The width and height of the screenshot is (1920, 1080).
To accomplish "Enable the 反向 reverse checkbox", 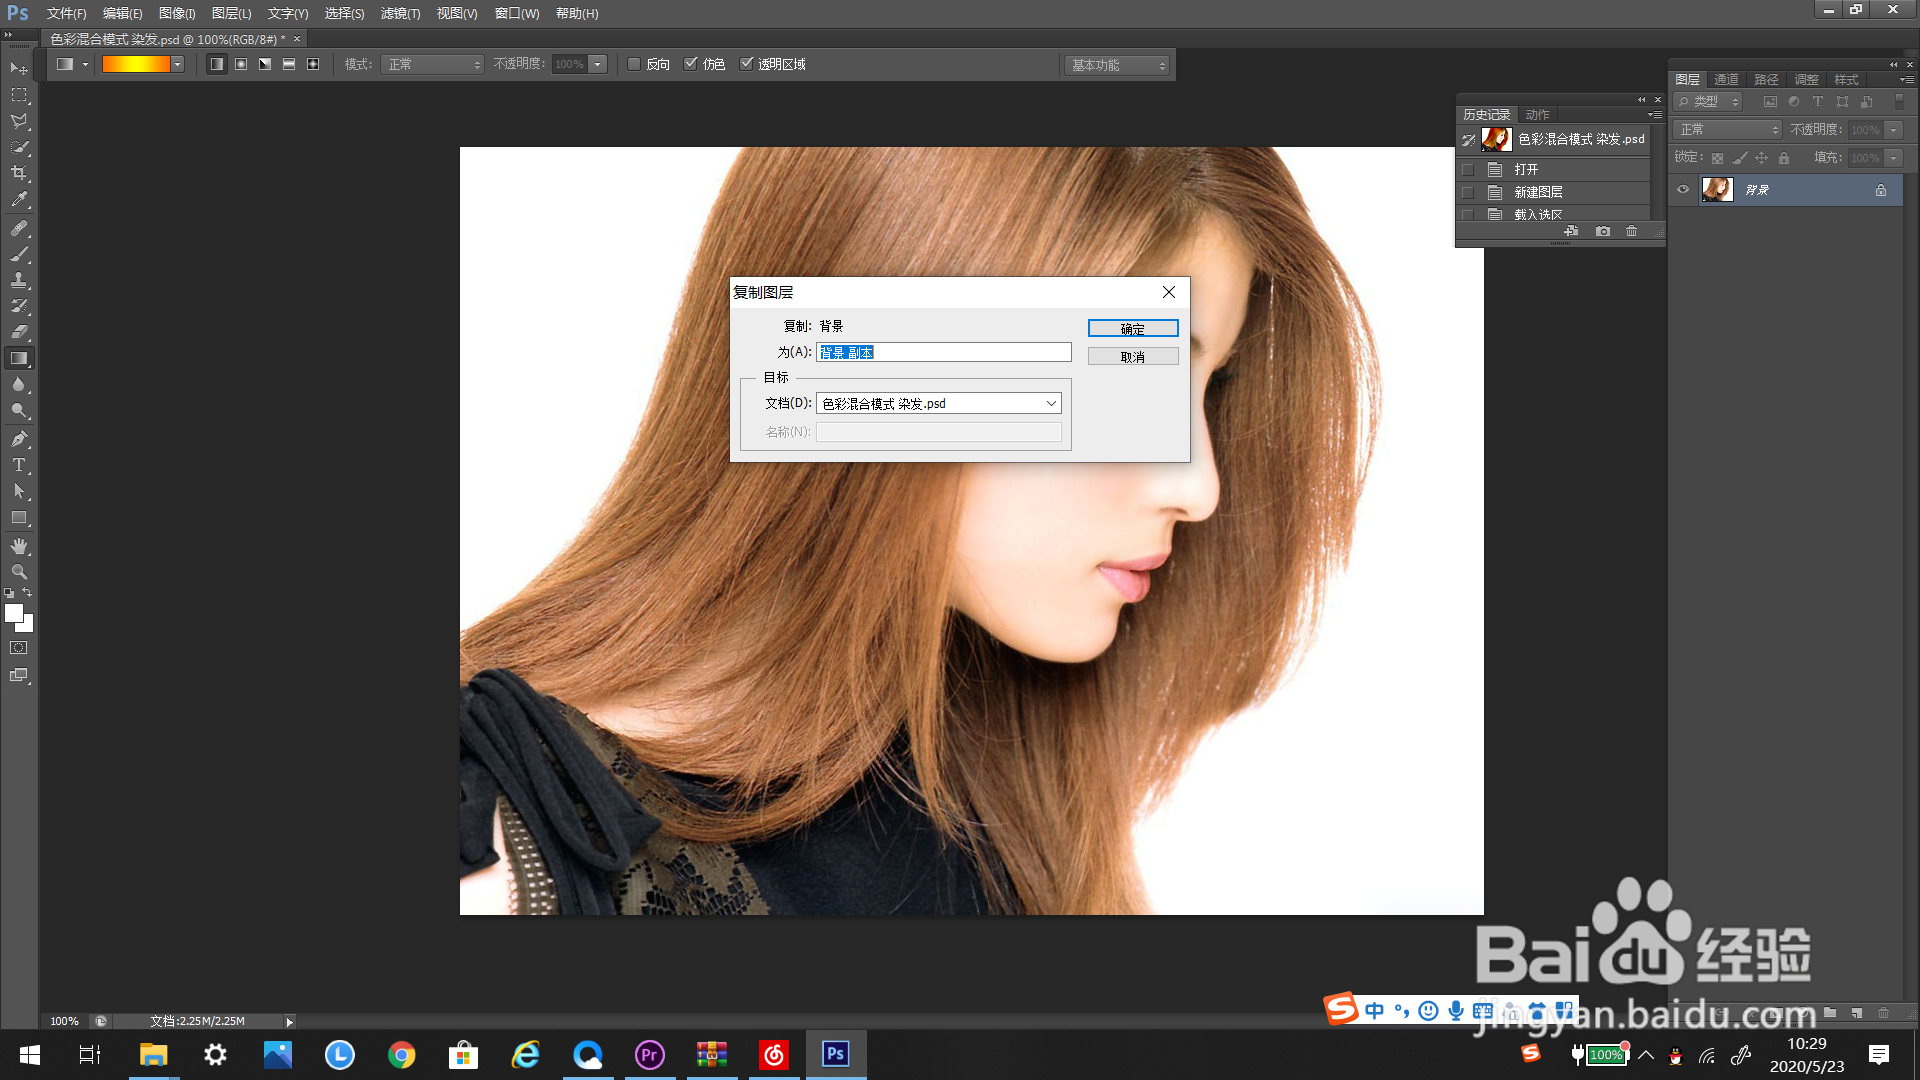I will coord(634,64).
